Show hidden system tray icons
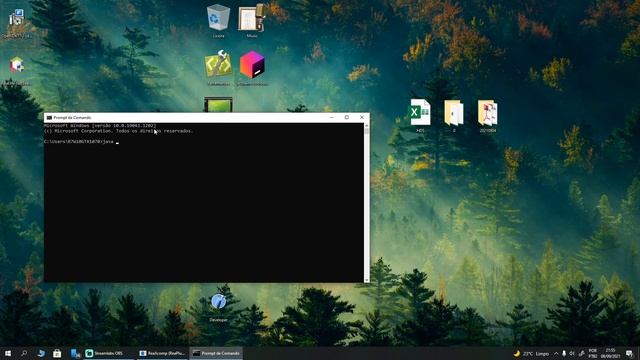The height and width of the screenshot is (360, 640). pyautogui.click(x=556, y=353)
